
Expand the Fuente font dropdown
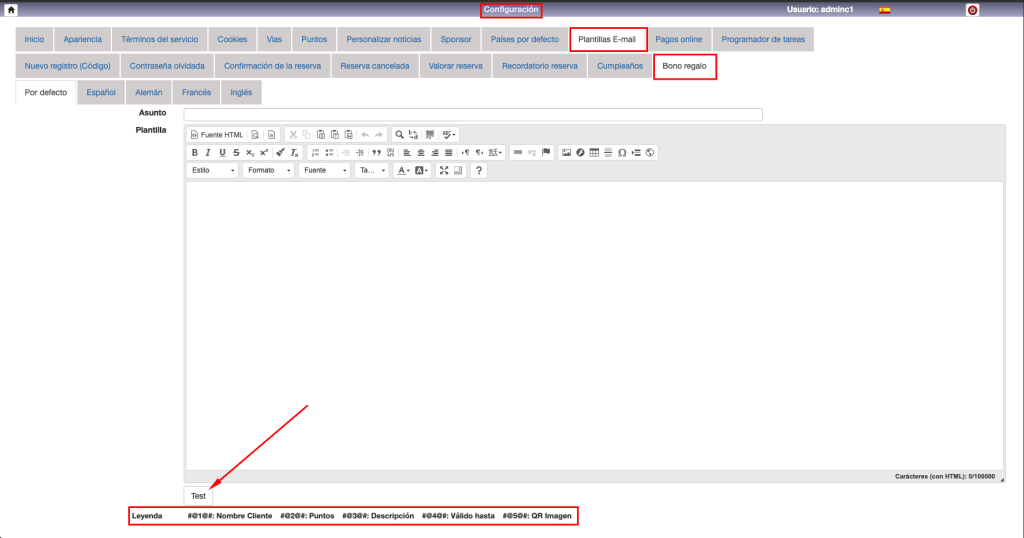324,171
